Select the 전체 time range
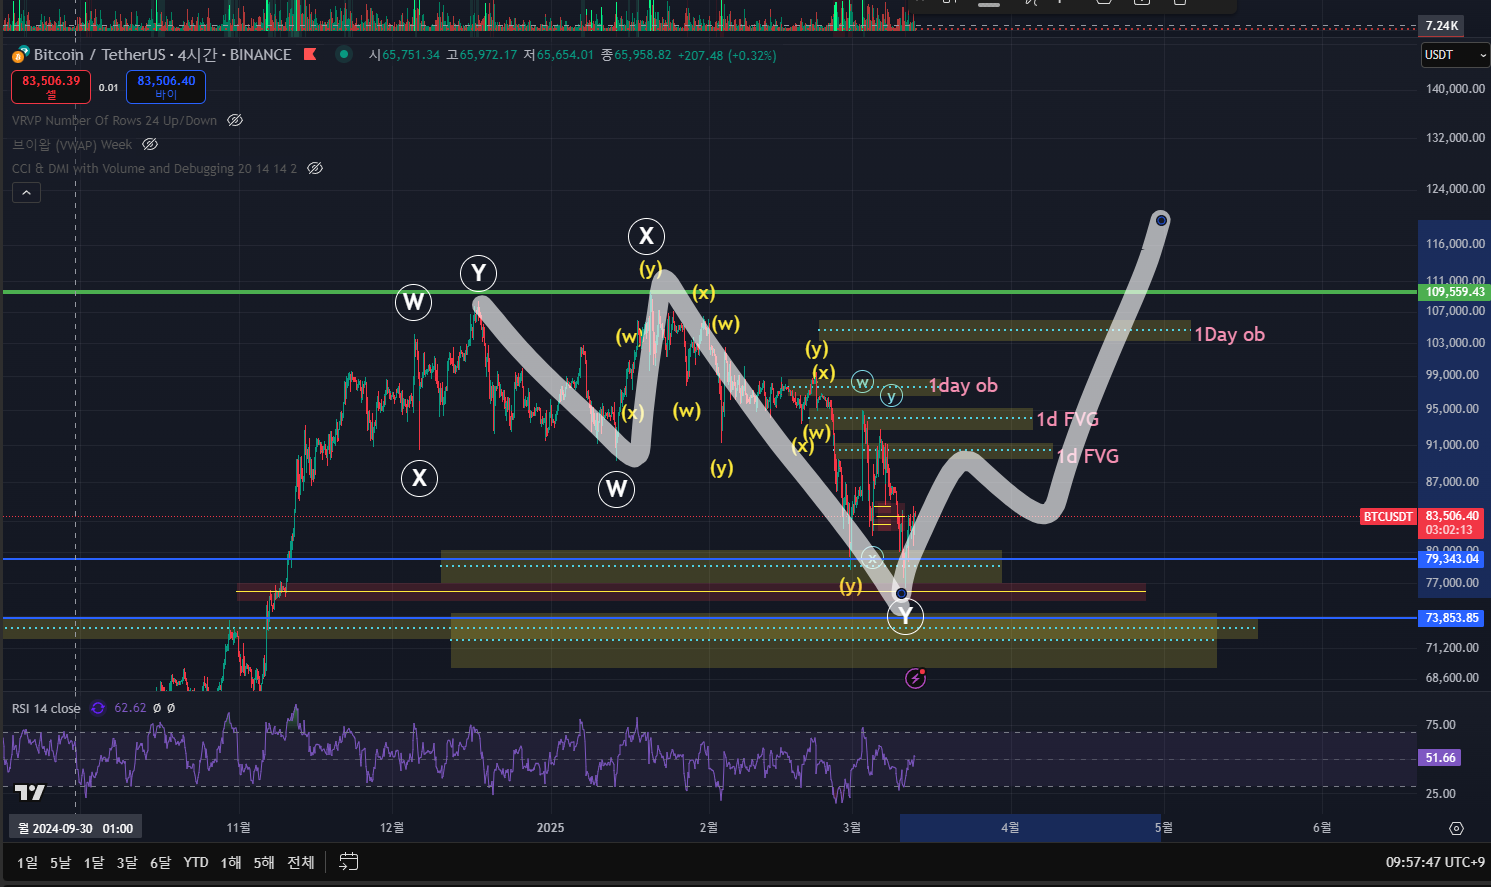Screen dimensions: 1491x887 click(x=301, y=862)
